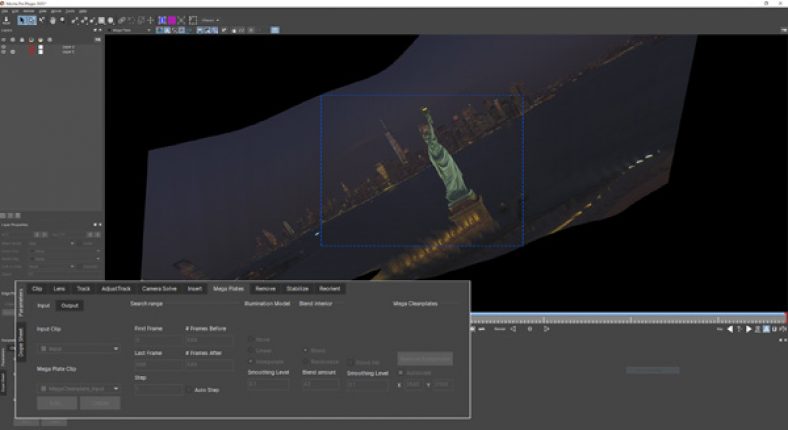
Task: Select the pointer selection tool
Action: [23, 20]
